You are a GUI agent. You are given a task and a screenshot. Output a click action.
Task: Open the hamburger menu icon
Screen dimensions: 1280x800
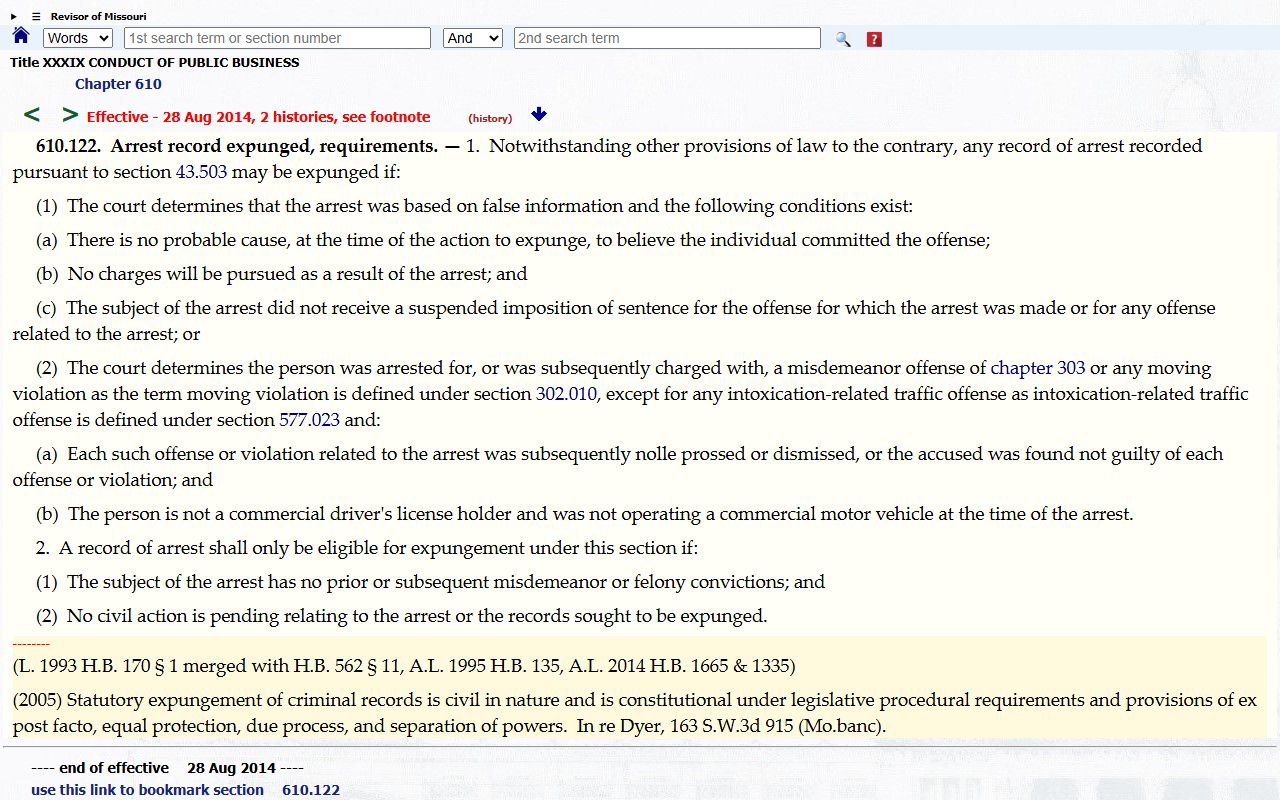[36, 16]
